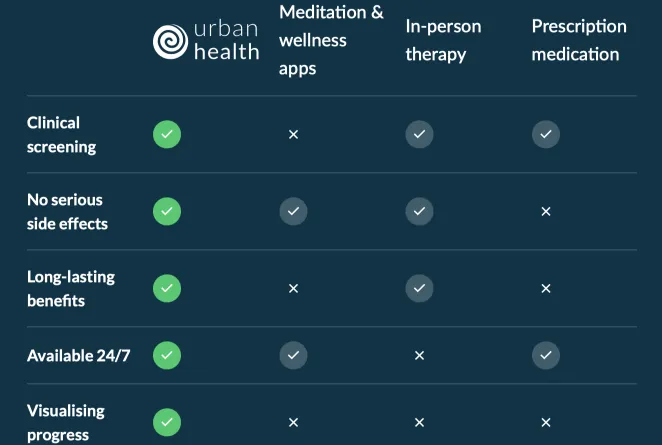The image size is (662, 445).
Task: Click green check for Available 24/7
Action: coord(167,354)
